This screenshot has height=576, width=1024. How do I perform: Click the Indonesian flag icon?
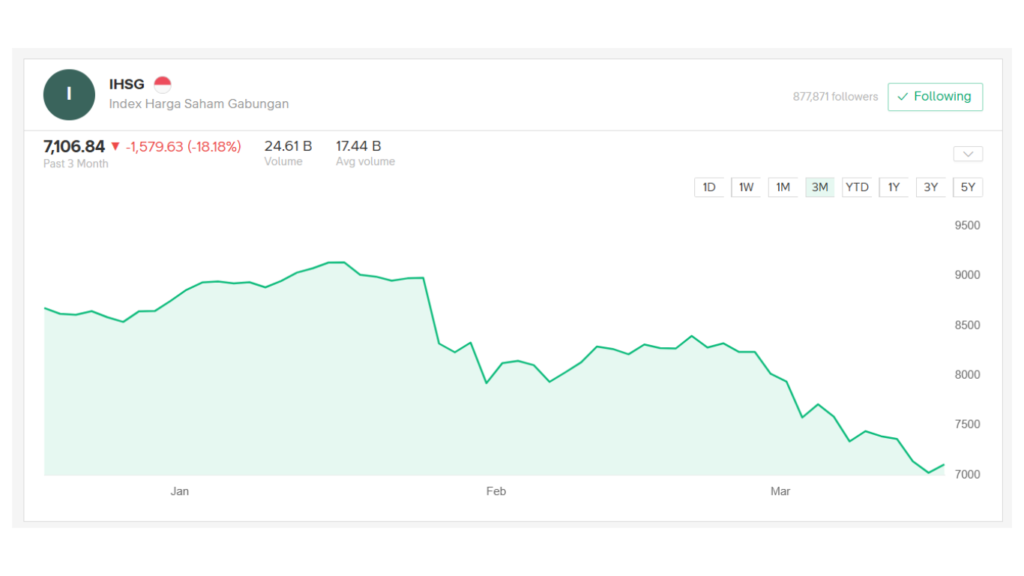point(163,85)
